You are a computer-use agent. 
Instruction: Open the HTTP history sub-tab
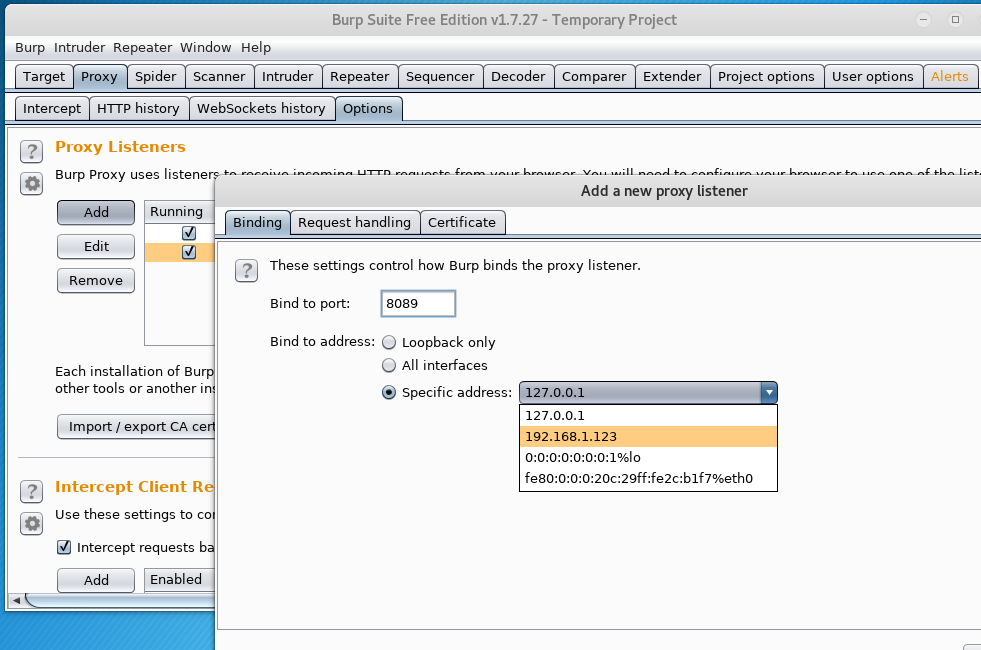[138, 108]
